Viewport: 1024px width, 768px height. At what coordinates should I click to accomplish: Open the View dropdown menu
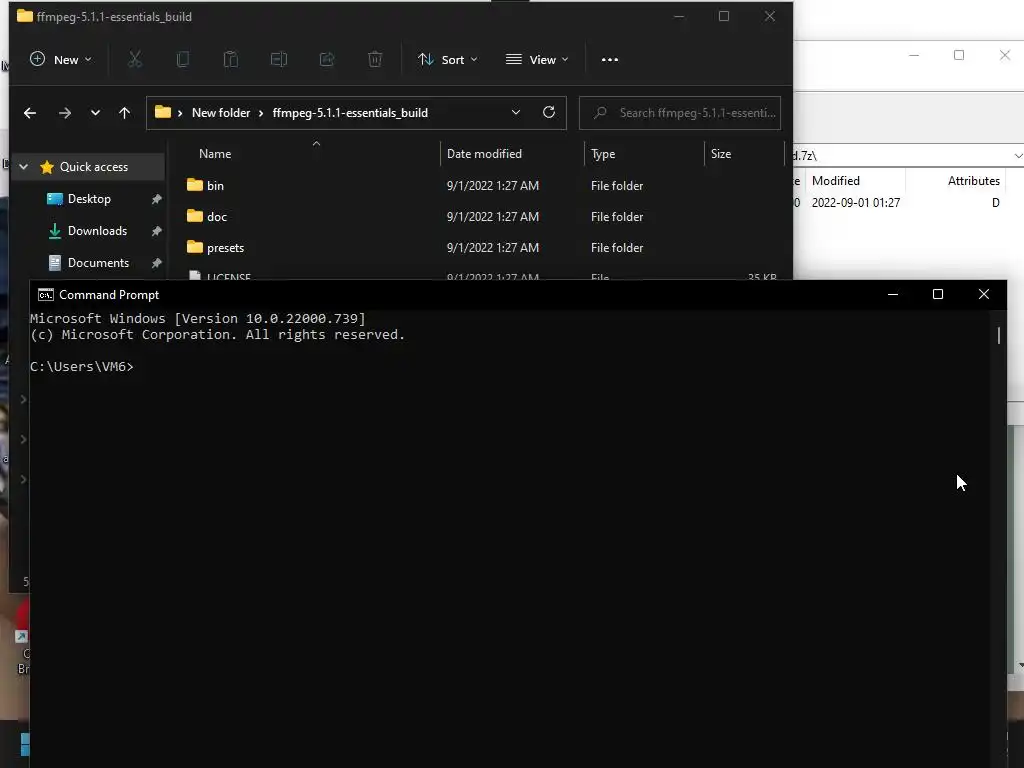tap(537, 59)
